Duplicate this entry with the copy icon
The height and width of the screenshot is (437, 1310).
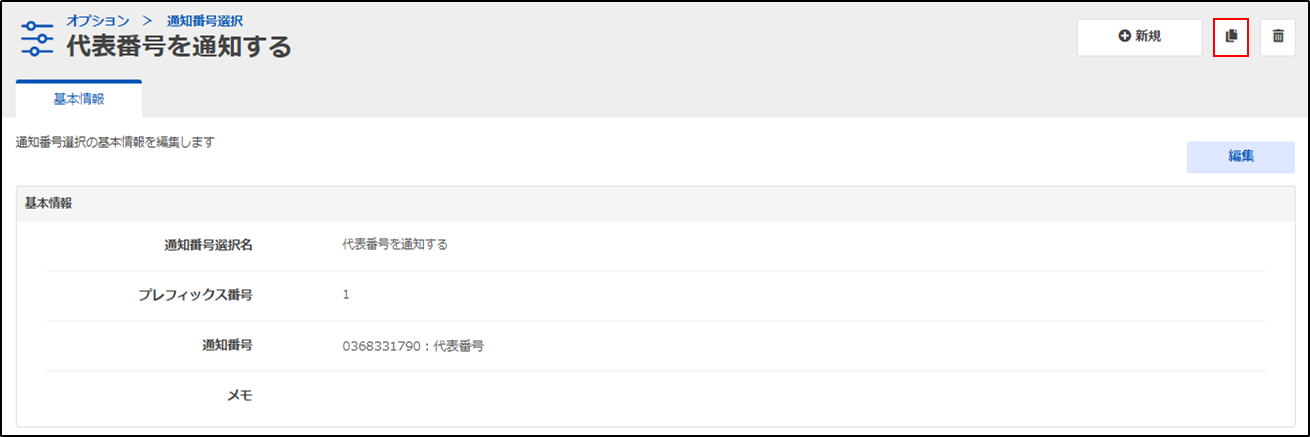(x=1231, y=36)
